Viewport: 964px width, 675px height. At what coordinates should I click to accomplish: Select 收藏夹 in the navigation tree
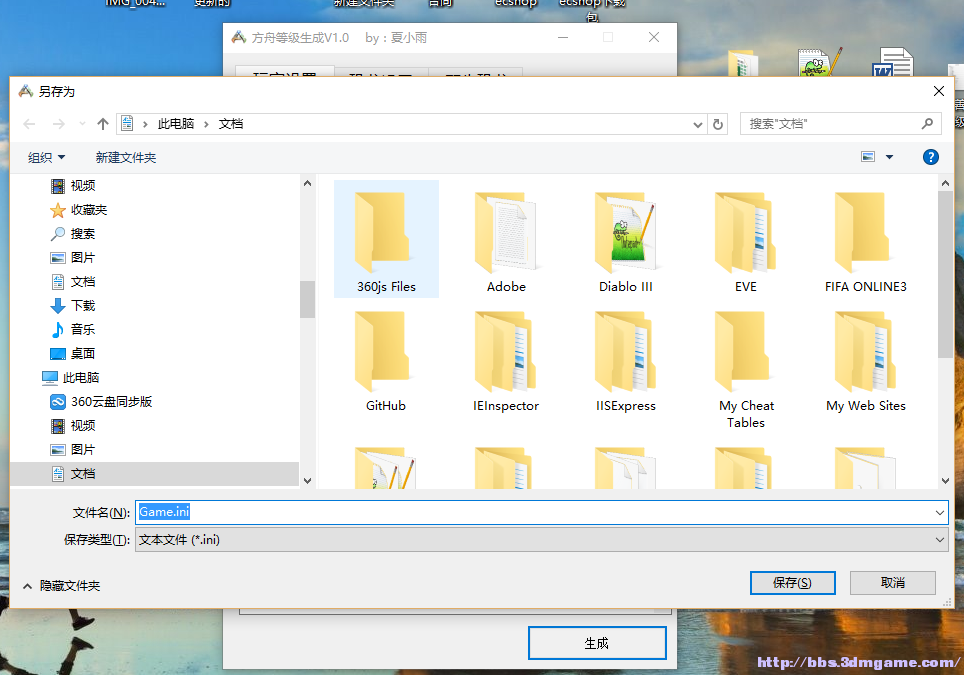[x=79, y=210]
